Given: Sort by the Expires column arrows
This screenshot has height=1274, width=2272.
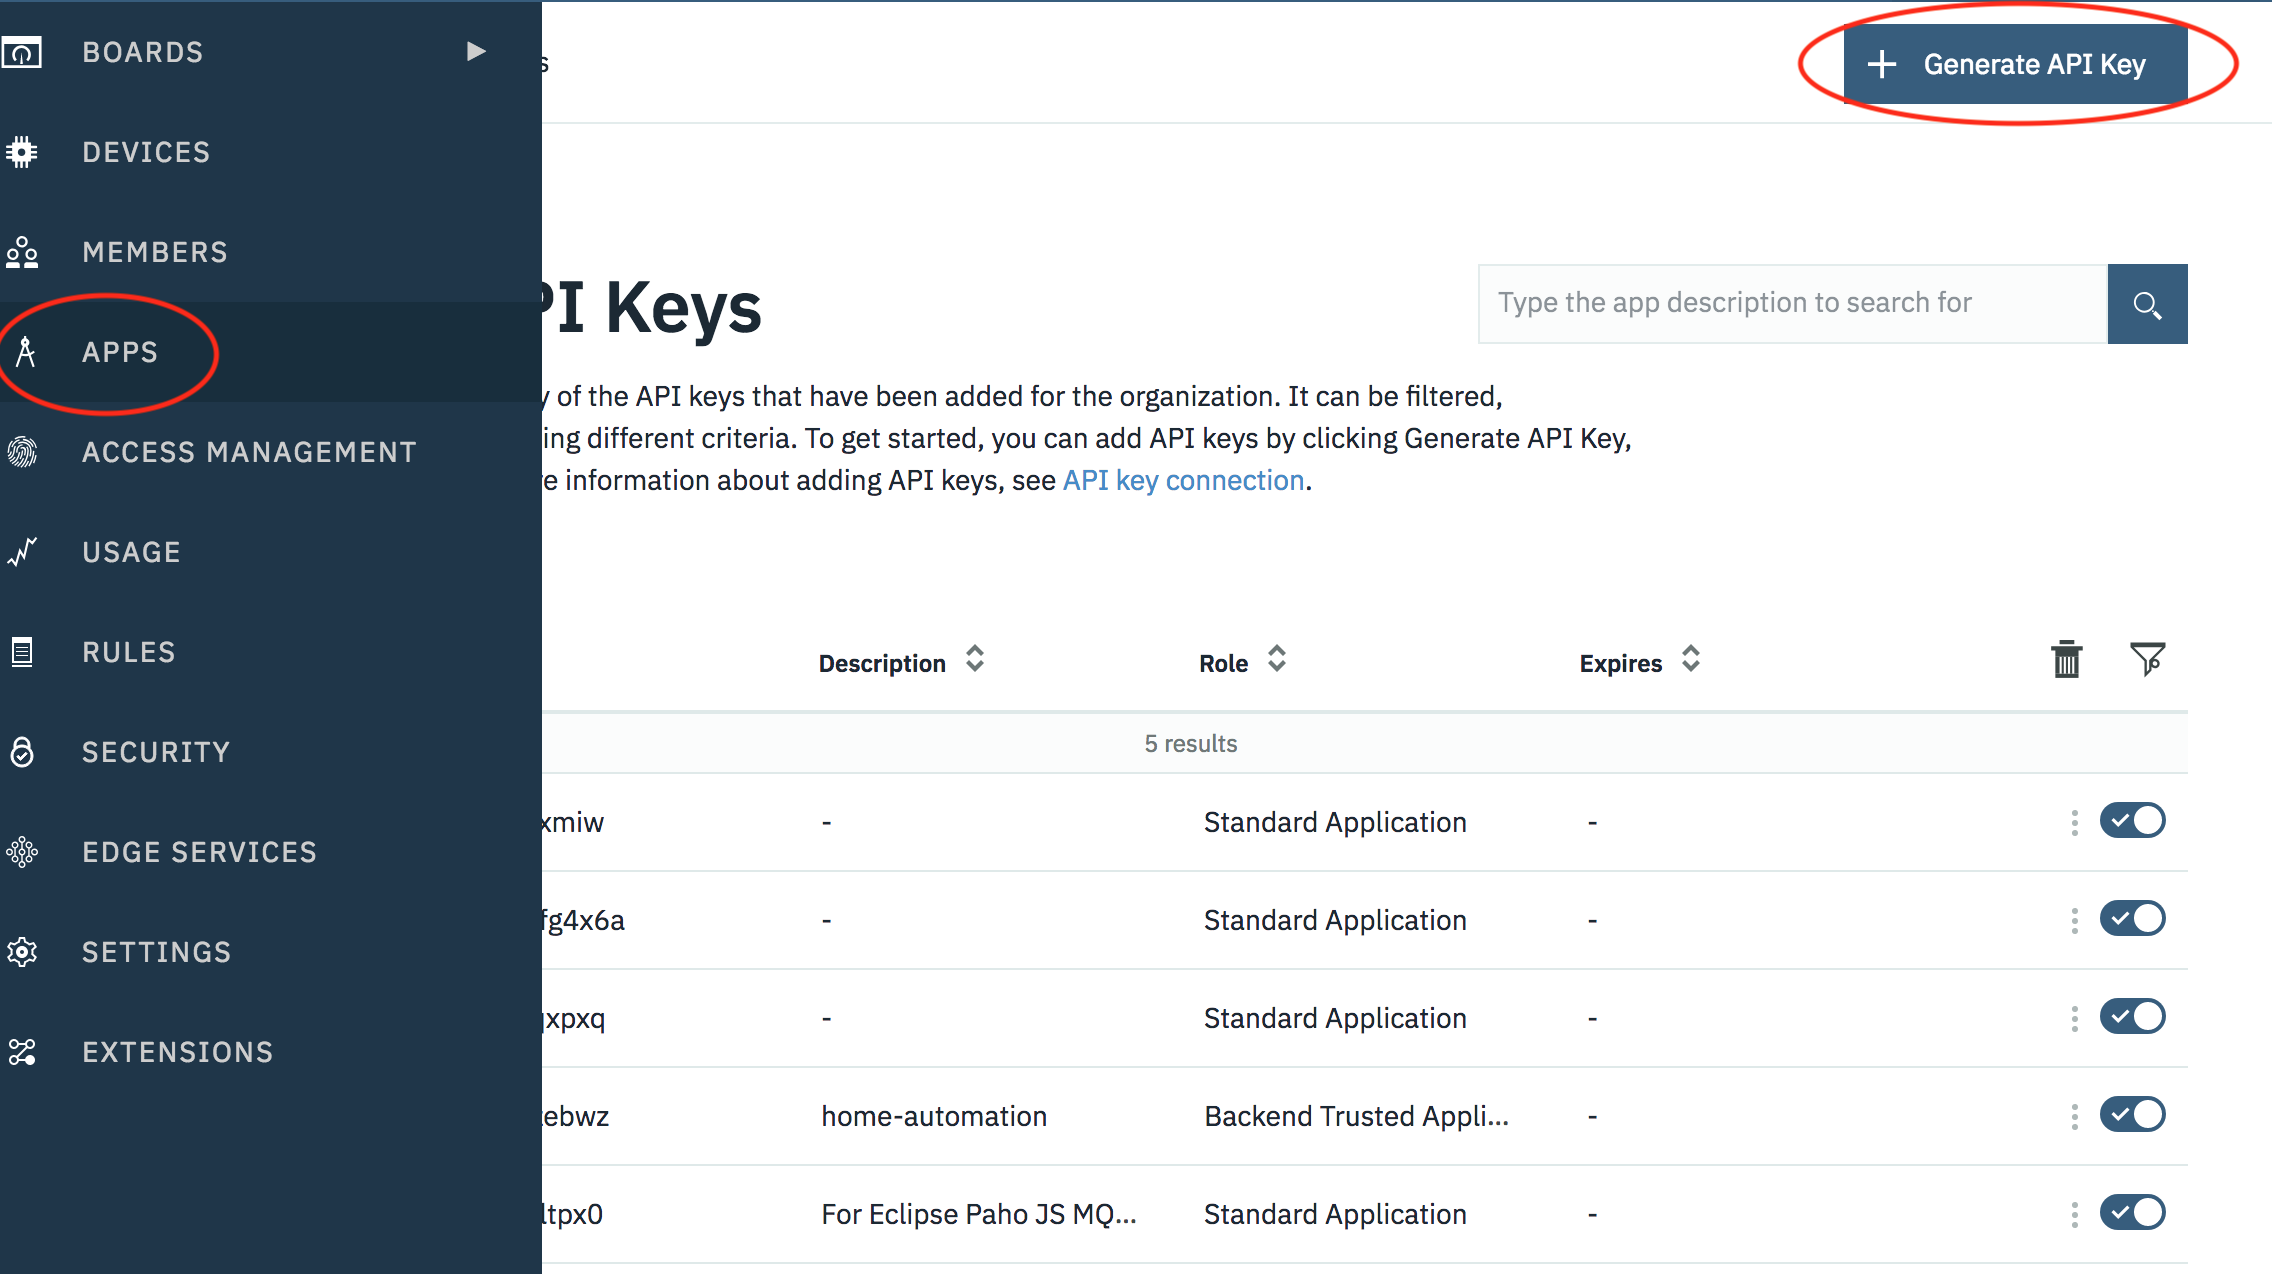Looking at the screenshot, I should tap(1690, 660).
